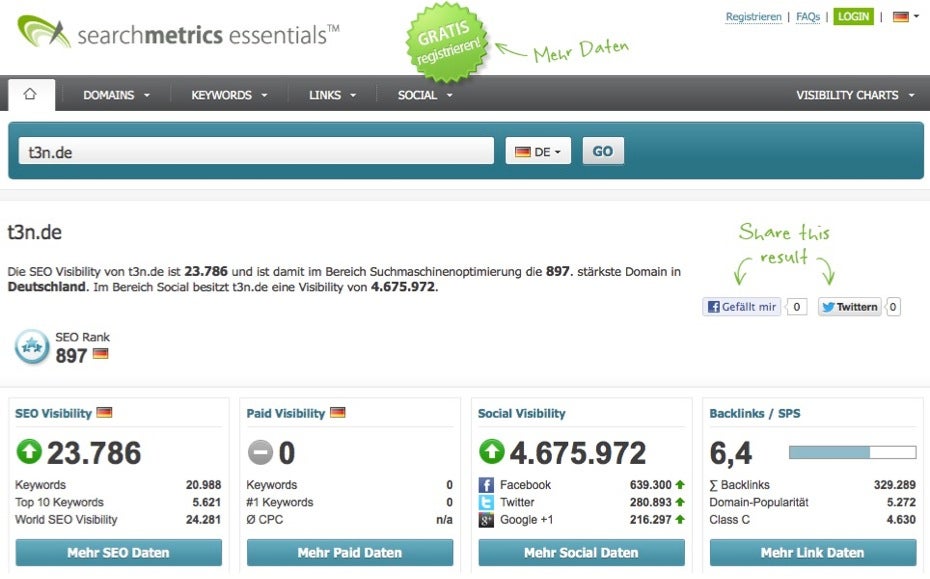The height and width of the screenshot is (579, 930).
Task: Click the Mehr Social Daten button
Action: click(581, 552)
